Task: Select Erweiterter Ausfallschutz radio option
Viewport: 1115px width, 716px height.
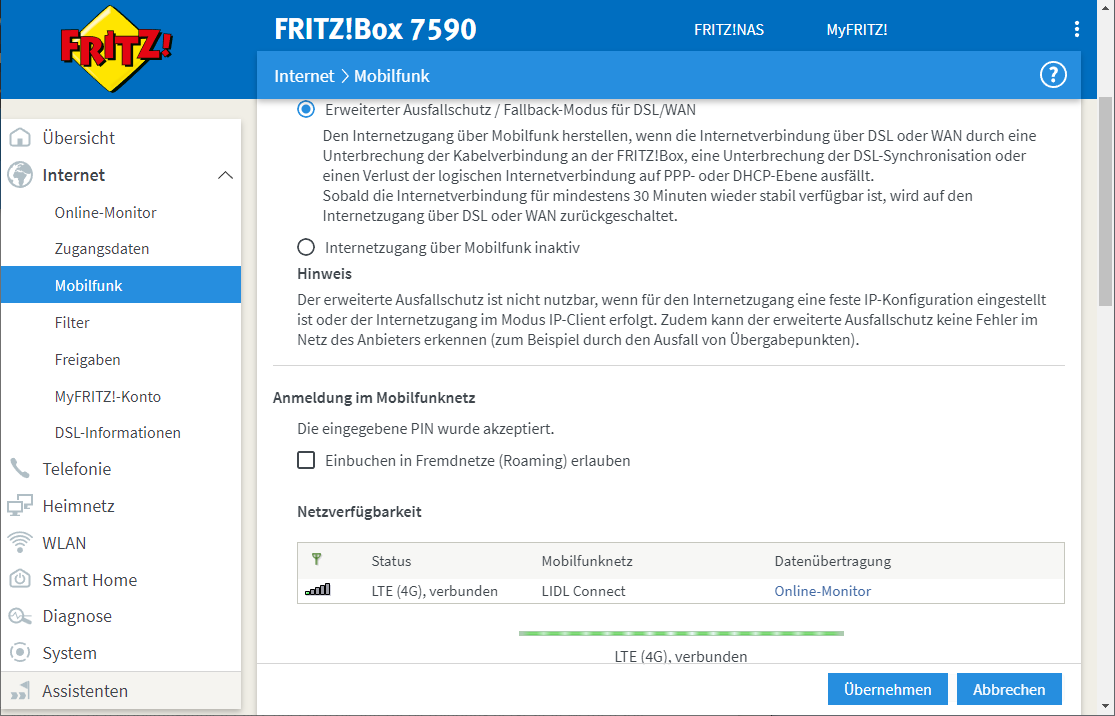Action: click(306, 109)
